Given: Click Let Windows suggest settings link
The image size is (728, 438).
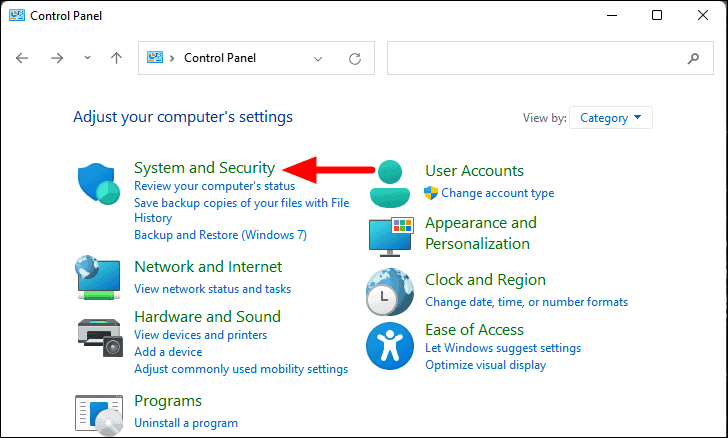Looking at the screenshot, I should pos(503,348).
